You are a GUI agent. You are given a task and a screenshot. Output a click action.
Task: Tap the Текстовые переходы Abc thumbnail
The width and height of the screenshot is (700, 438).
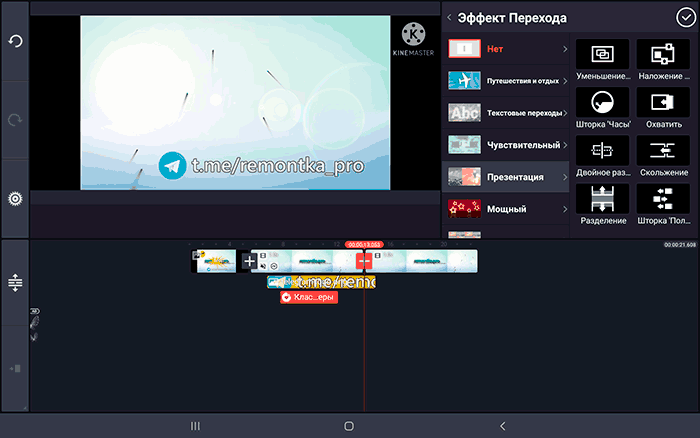464,113
